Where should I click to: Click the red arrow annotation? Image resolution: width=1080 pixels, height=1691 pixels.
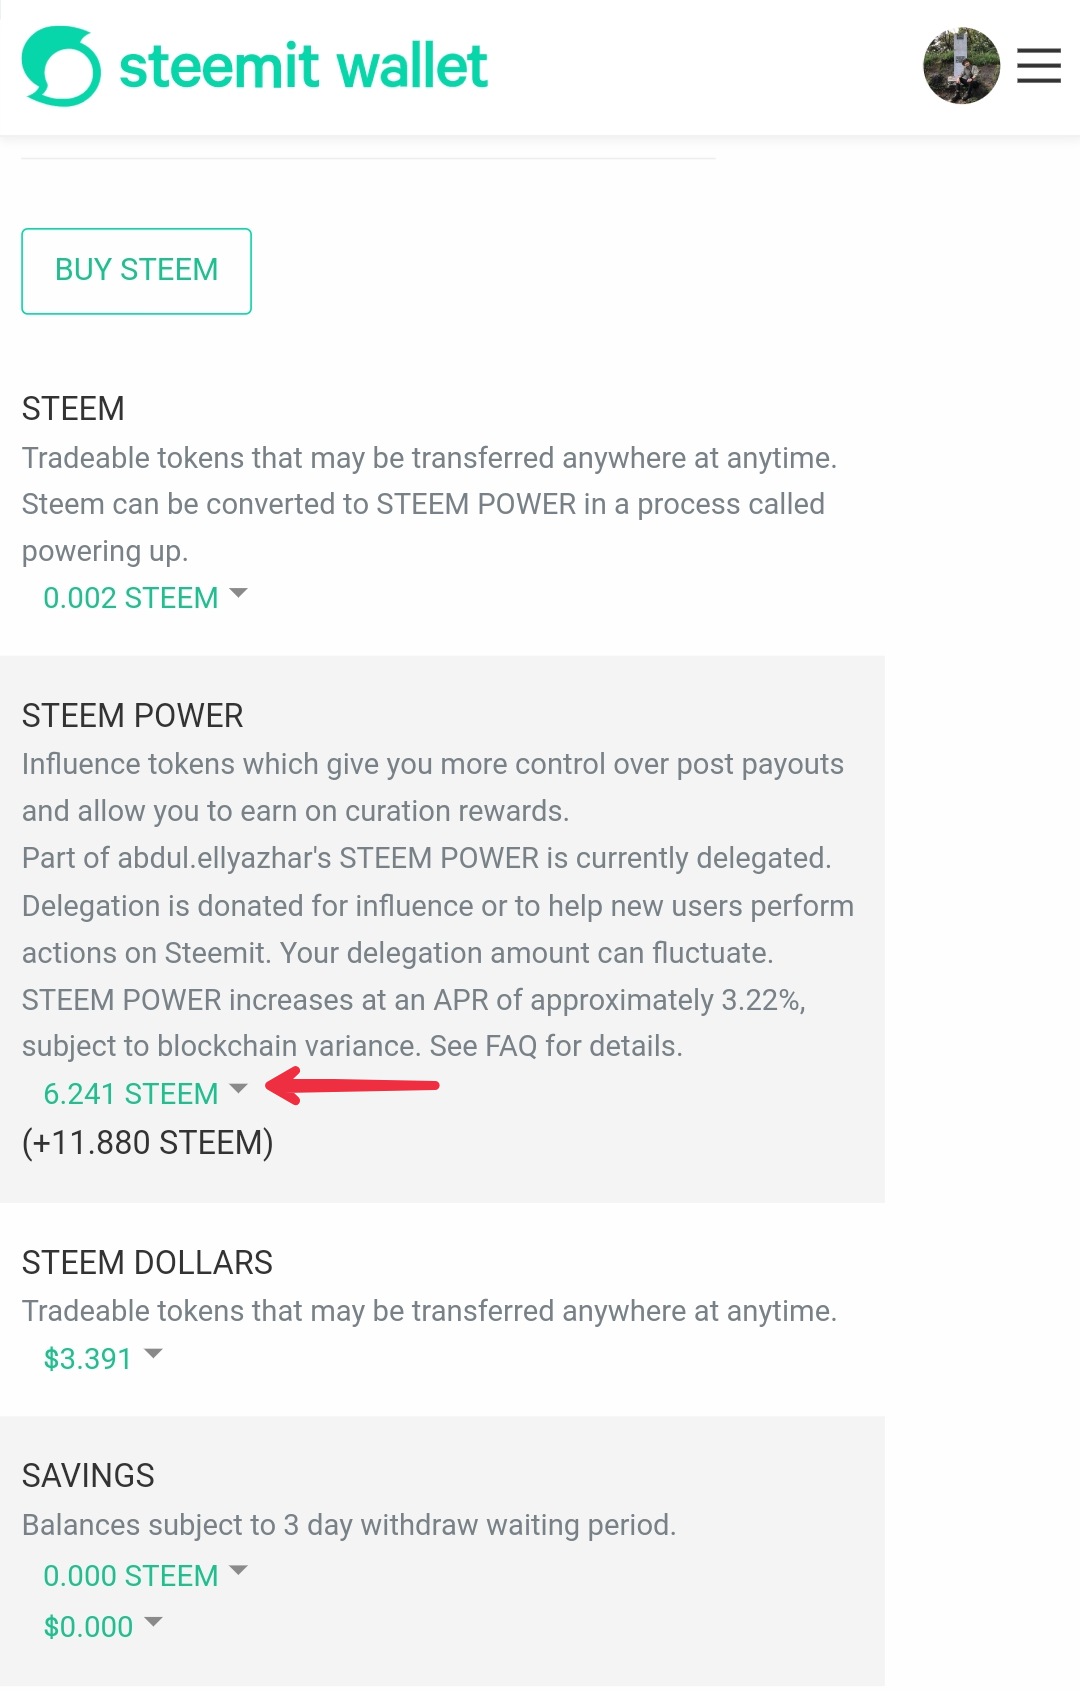(x=354, y=1086)
